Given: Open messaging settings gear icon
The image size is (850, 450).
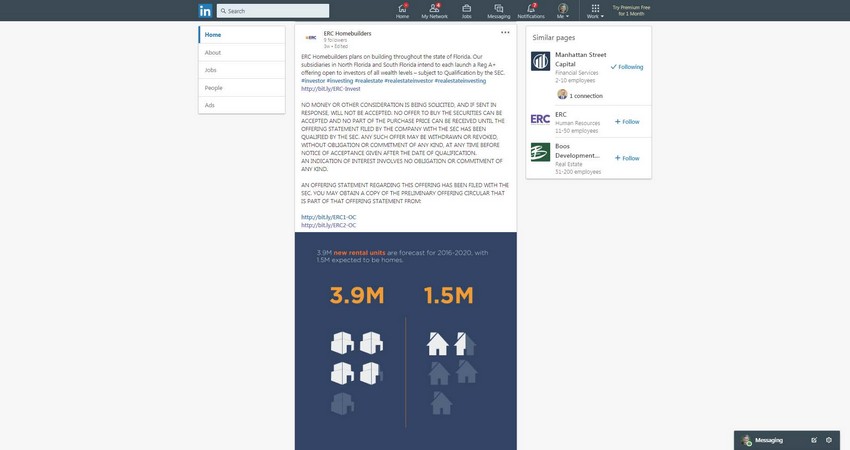Looking at the screenshot, I should pyautogui.click(x=828, y=440).
